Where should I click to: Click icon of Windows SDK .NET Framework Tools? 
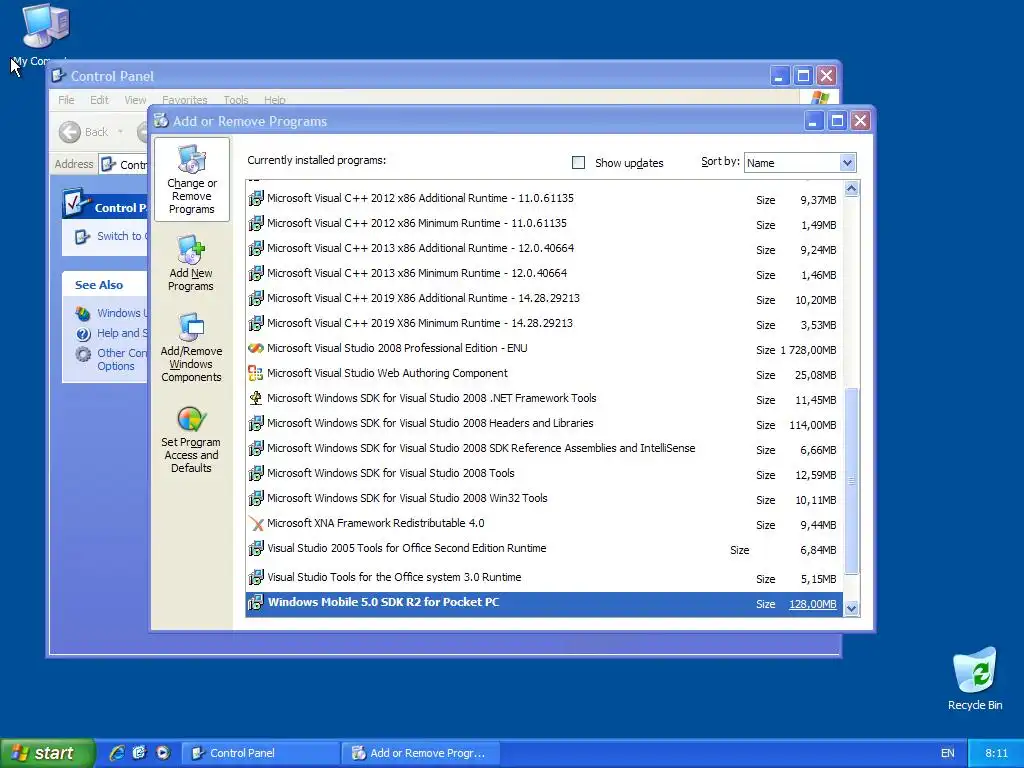pyautogui.click(x=256, y=398)
